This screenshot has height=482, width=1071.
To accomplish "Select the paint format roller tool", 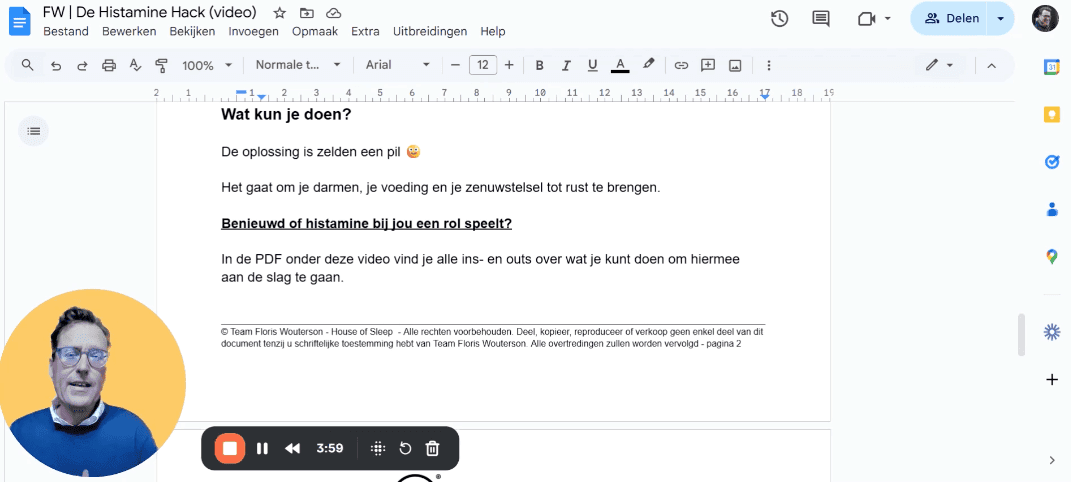I will click(161, 66).
